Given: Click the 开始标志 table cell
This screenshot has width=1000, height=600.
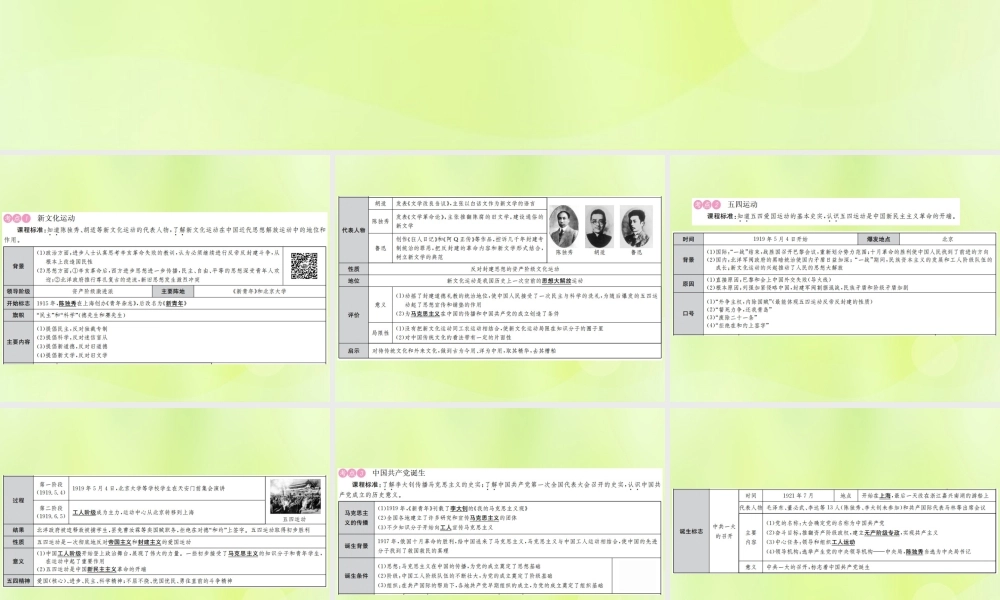Looking at the screenshot, I should tap(18, 304).
